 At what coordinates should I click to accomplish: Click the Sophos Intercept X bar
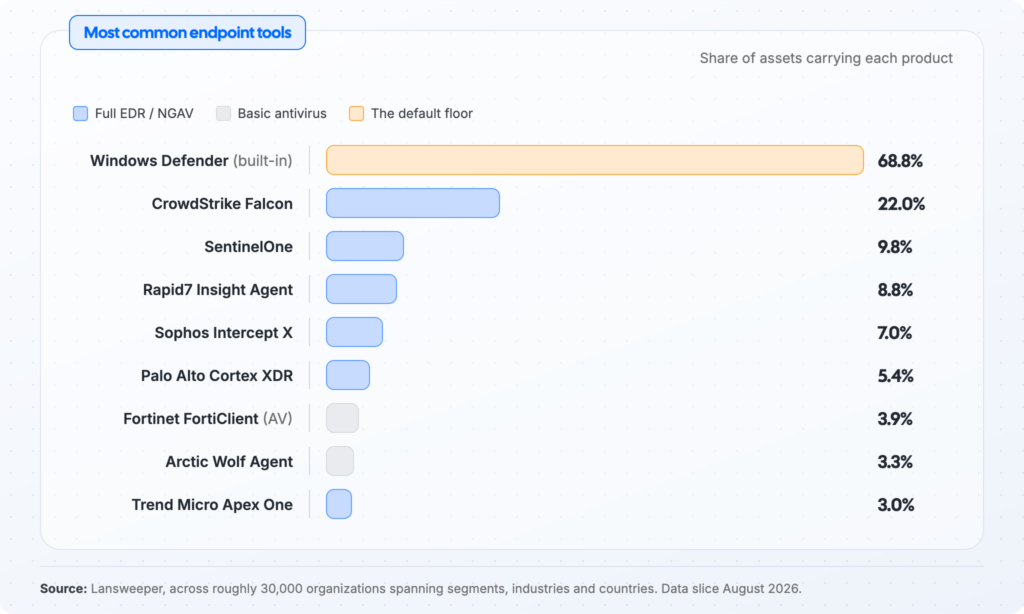355,332
